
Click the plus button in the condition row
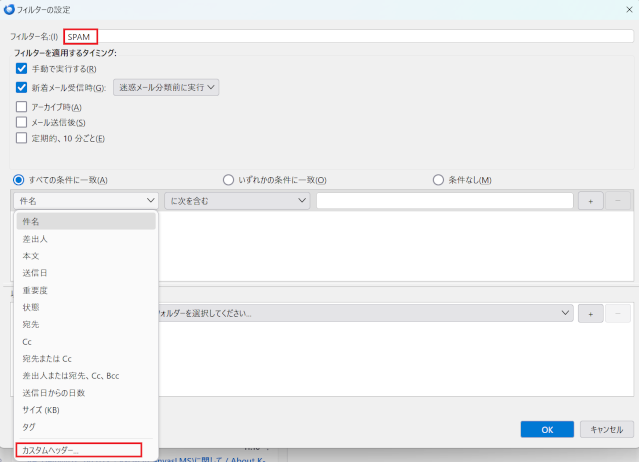click(590, 201)
